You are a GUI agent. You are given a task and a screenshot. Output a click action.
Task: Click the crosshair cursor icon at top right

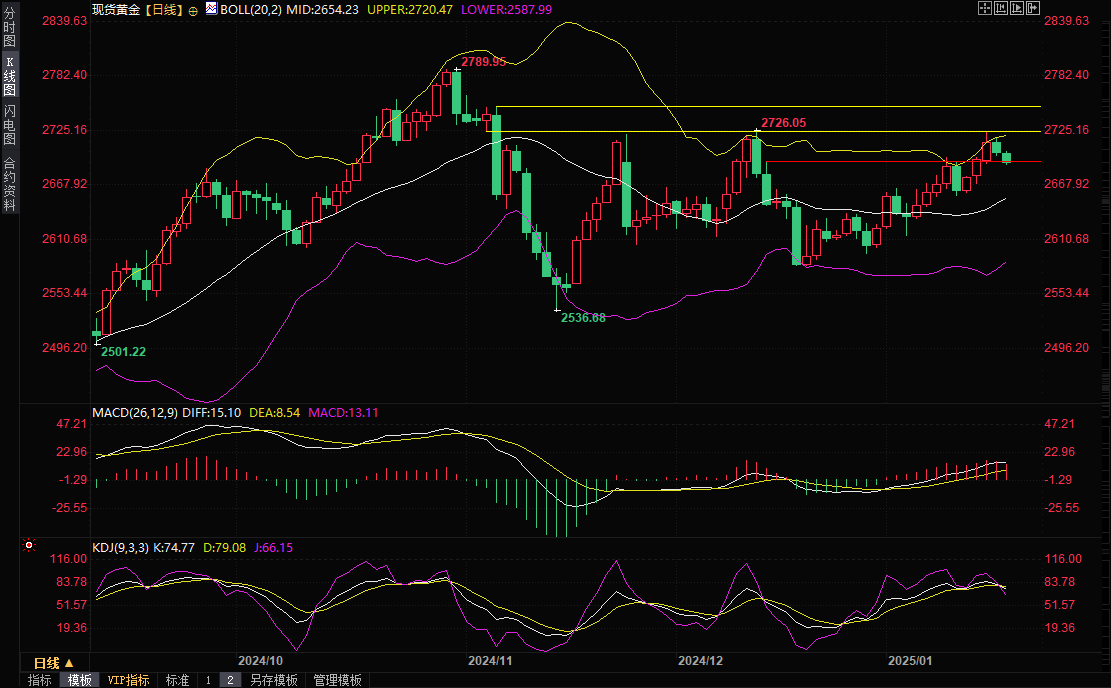[984, 8]
